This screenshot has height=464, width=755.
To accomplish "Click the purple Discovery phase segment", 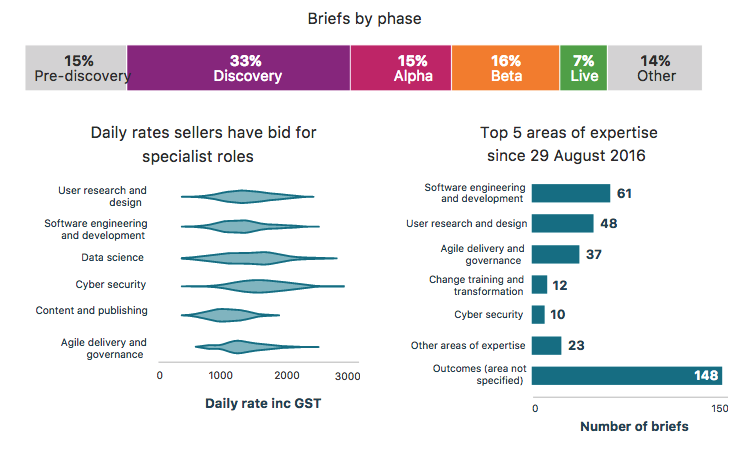I will (238, 68).
